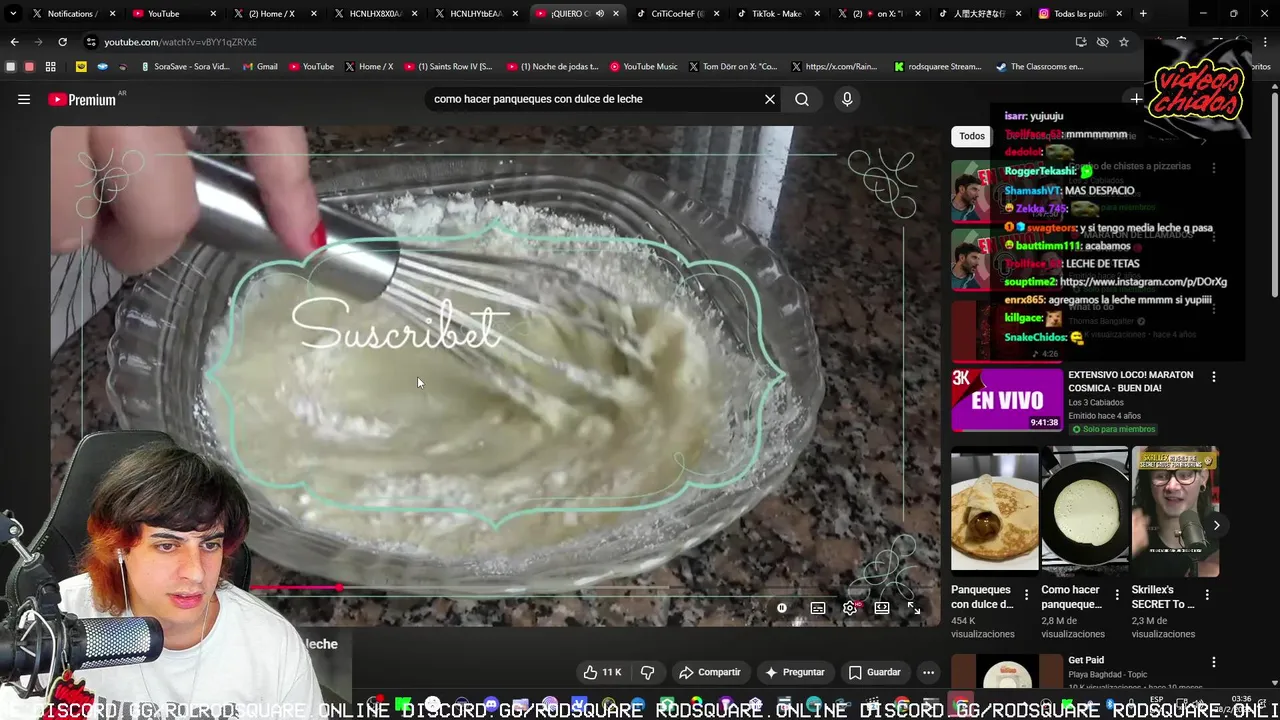Switch the player to theater mode
This screenshot has height=720, width=1280.
pyautogui.click(x=882, y=608)
